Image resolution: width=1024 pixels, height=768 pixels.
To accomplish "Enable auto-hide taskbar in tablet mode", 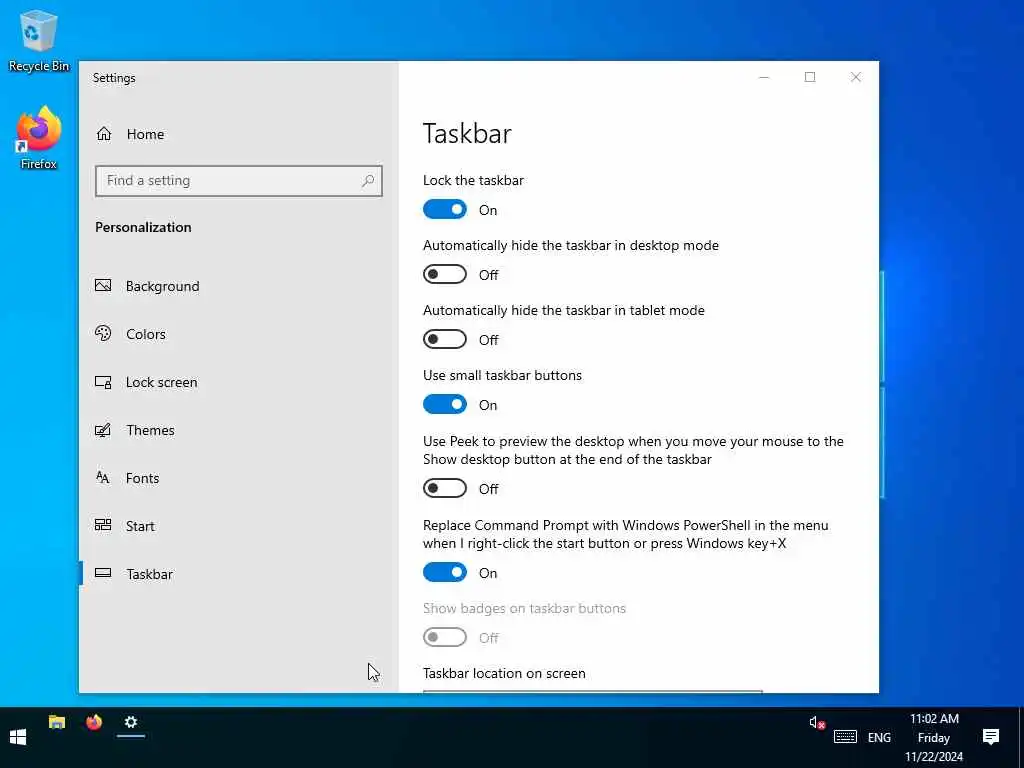I will pos(445,340).
